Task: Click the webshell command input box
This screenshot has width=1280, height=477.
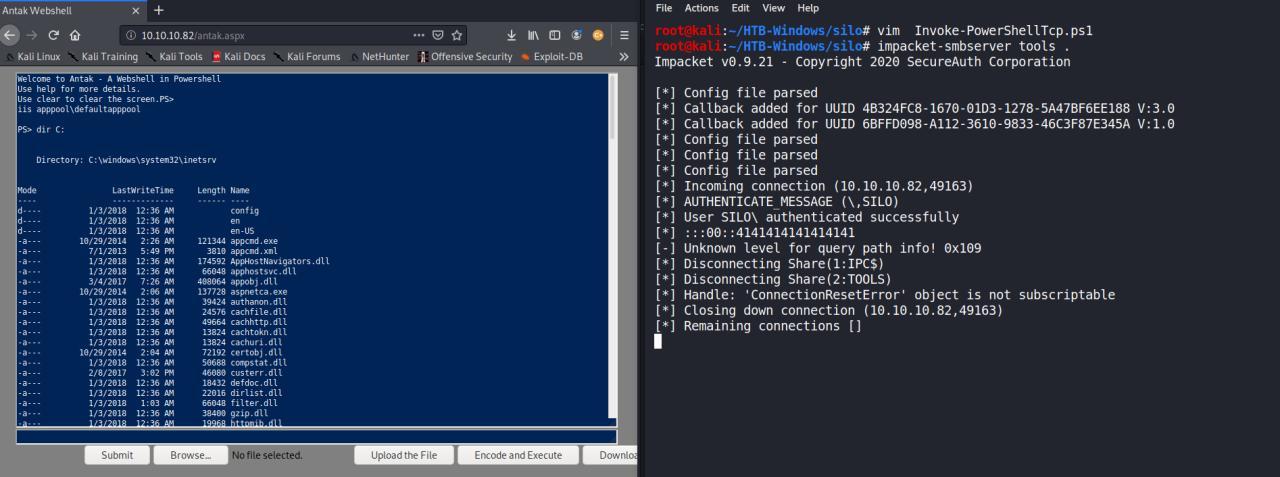Action: pos(316,437)
